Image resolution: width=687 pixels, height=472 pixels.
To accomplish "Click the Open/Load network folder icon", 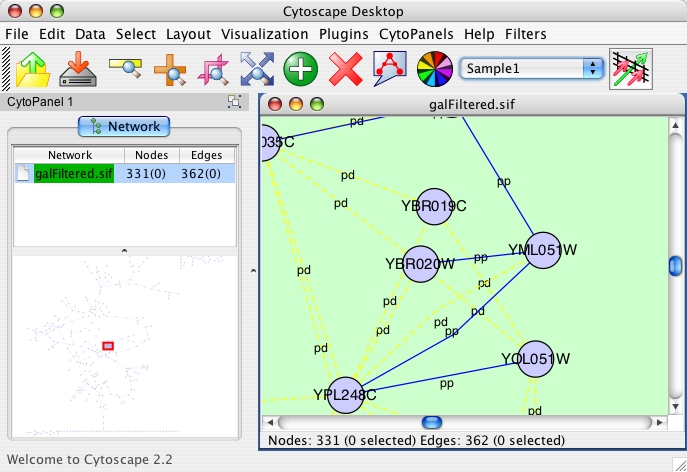I will (33, 69).
